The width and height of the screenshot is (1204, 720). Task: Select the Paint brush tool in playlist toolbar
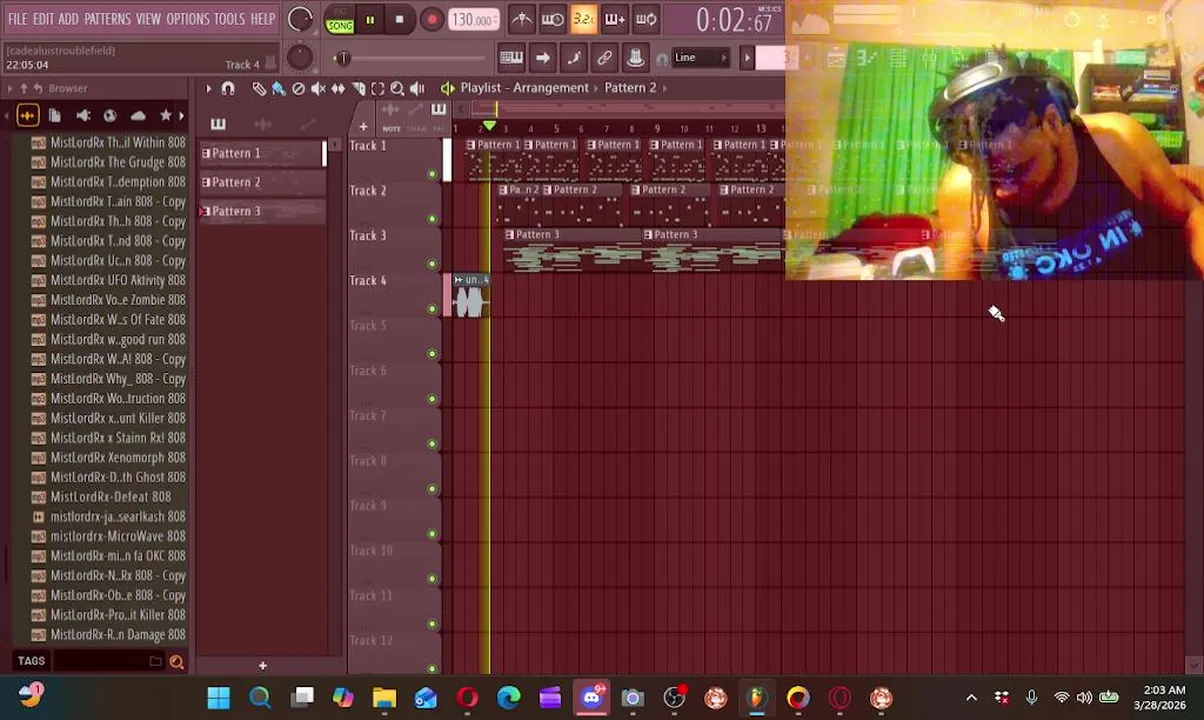(x=278, y=88)
